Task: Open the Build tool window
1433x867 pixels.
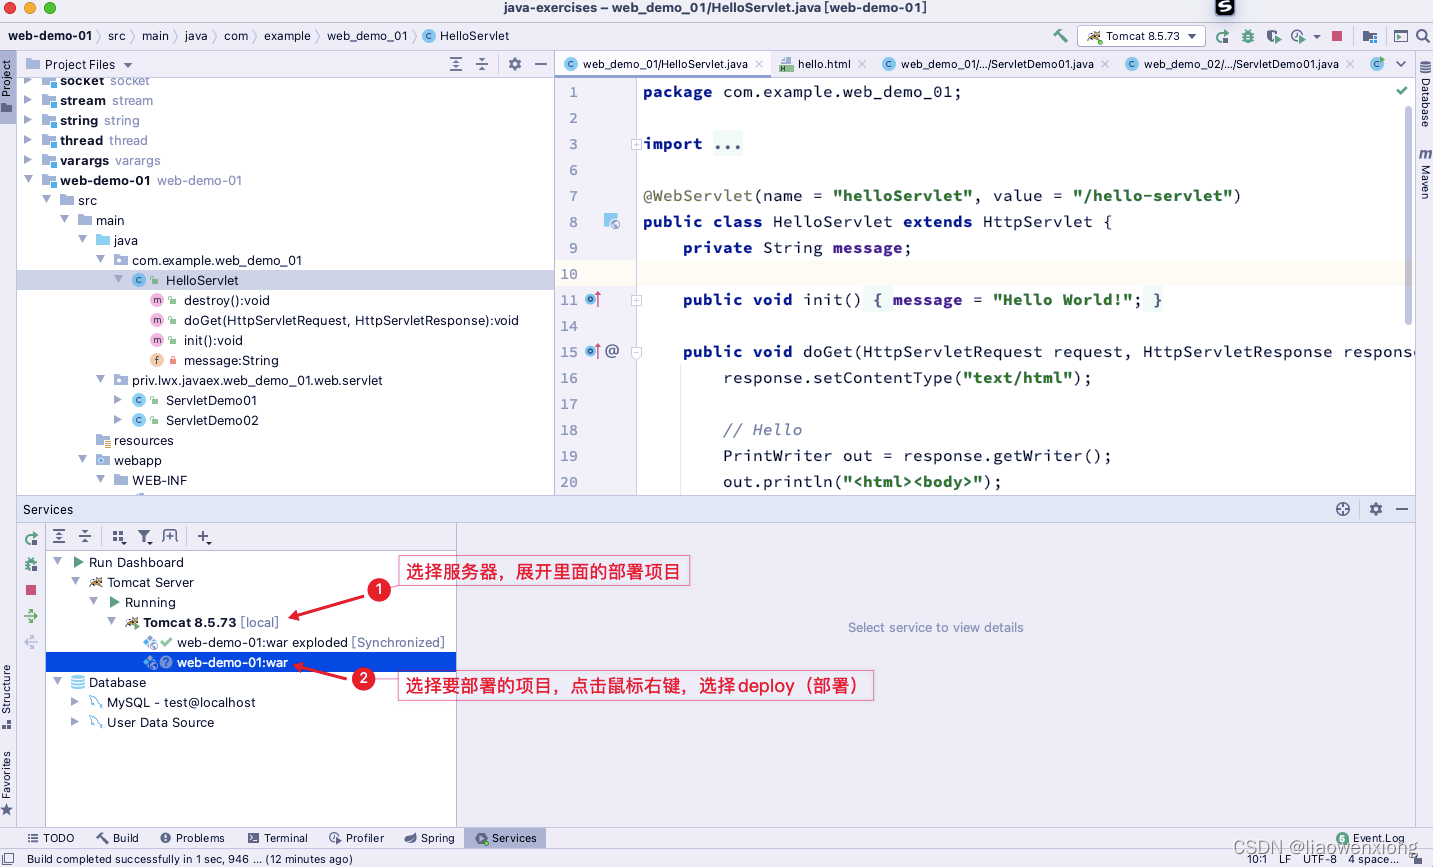Action: click(118, 838)
